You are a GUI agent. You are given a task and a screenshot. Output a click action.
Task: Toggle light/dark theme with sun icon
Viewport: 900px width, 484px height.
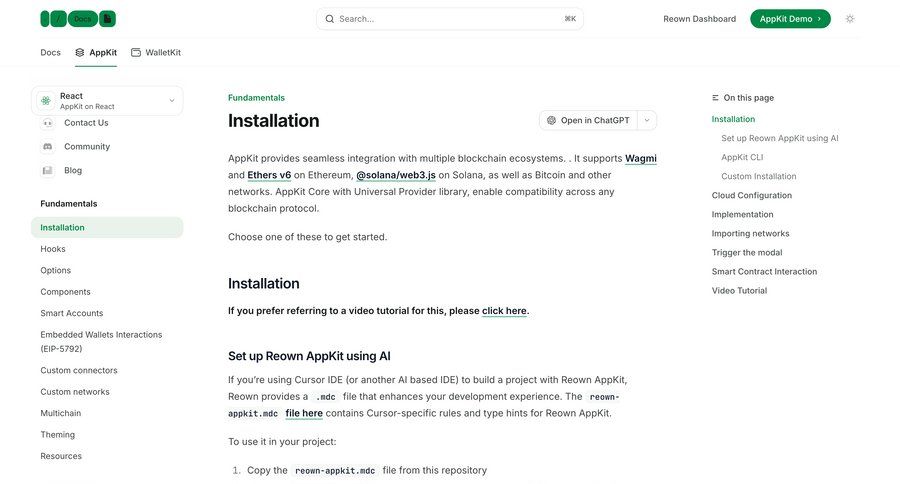click(850, 19)
